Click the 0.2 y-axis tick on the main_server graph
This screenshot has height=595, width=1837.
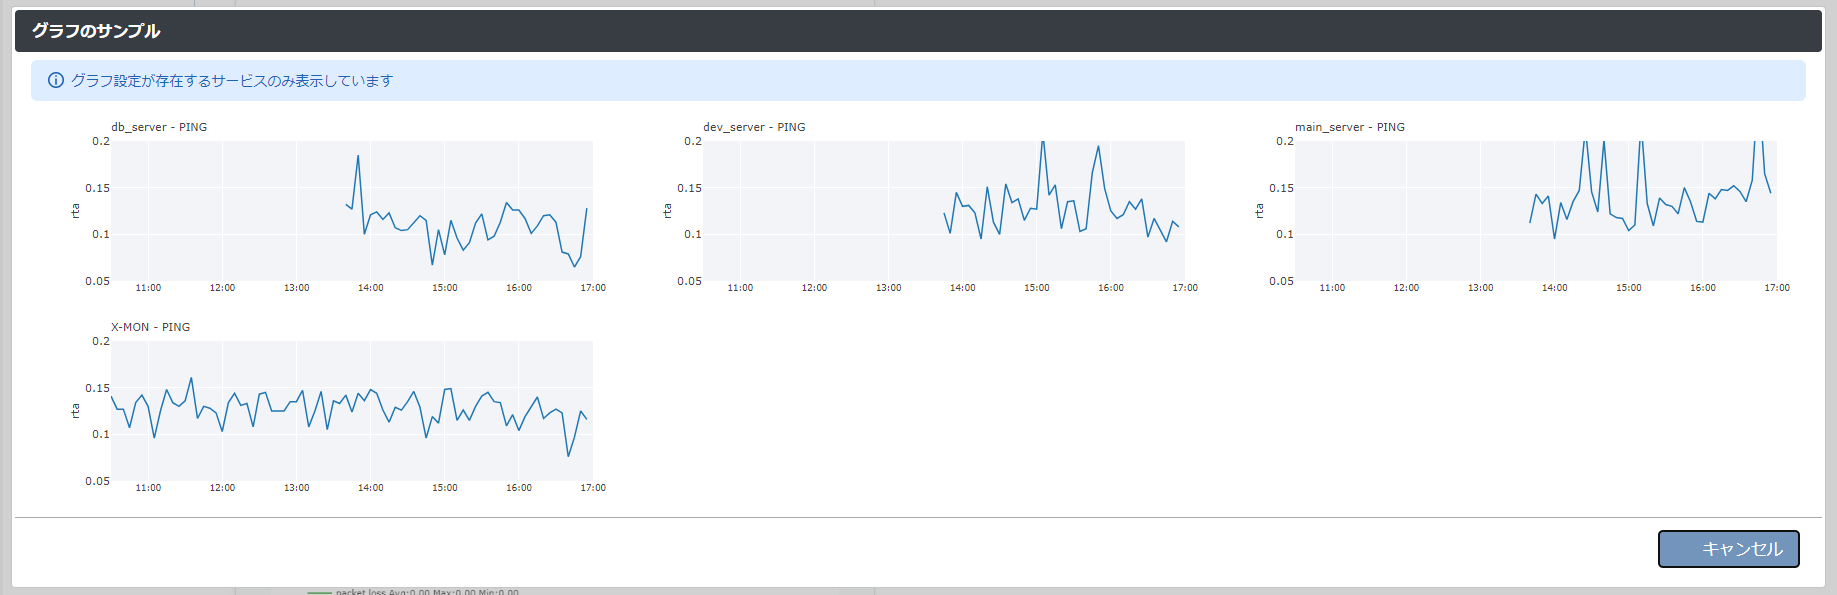(1284, 141)
